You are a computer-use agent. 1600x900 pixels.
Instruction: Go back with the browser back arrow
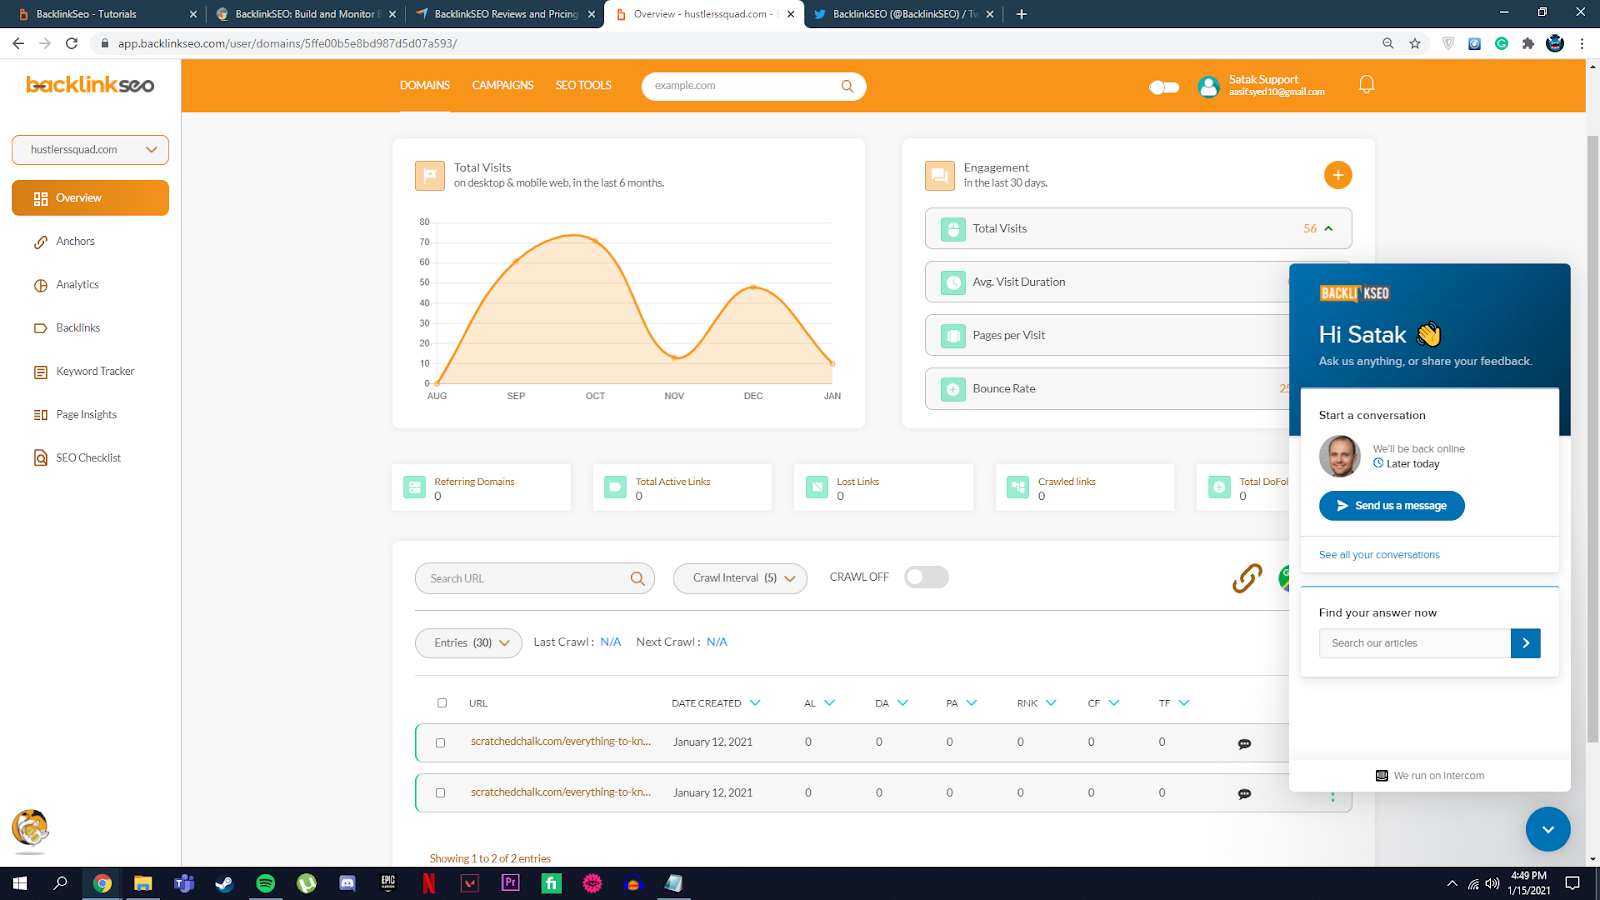tap(18, 43)
